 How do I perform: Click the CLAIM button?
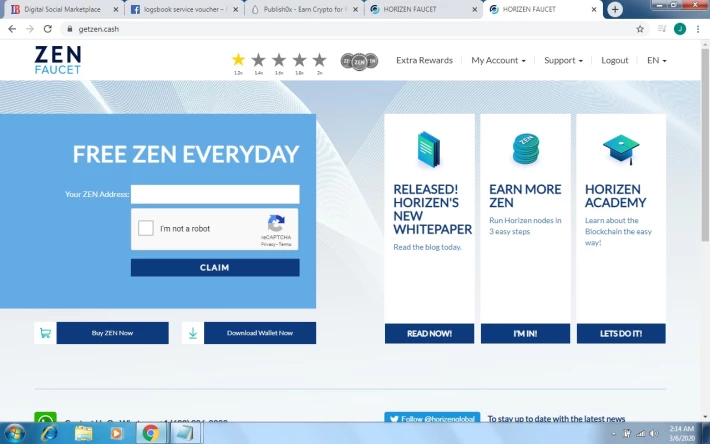pos(215,267)
